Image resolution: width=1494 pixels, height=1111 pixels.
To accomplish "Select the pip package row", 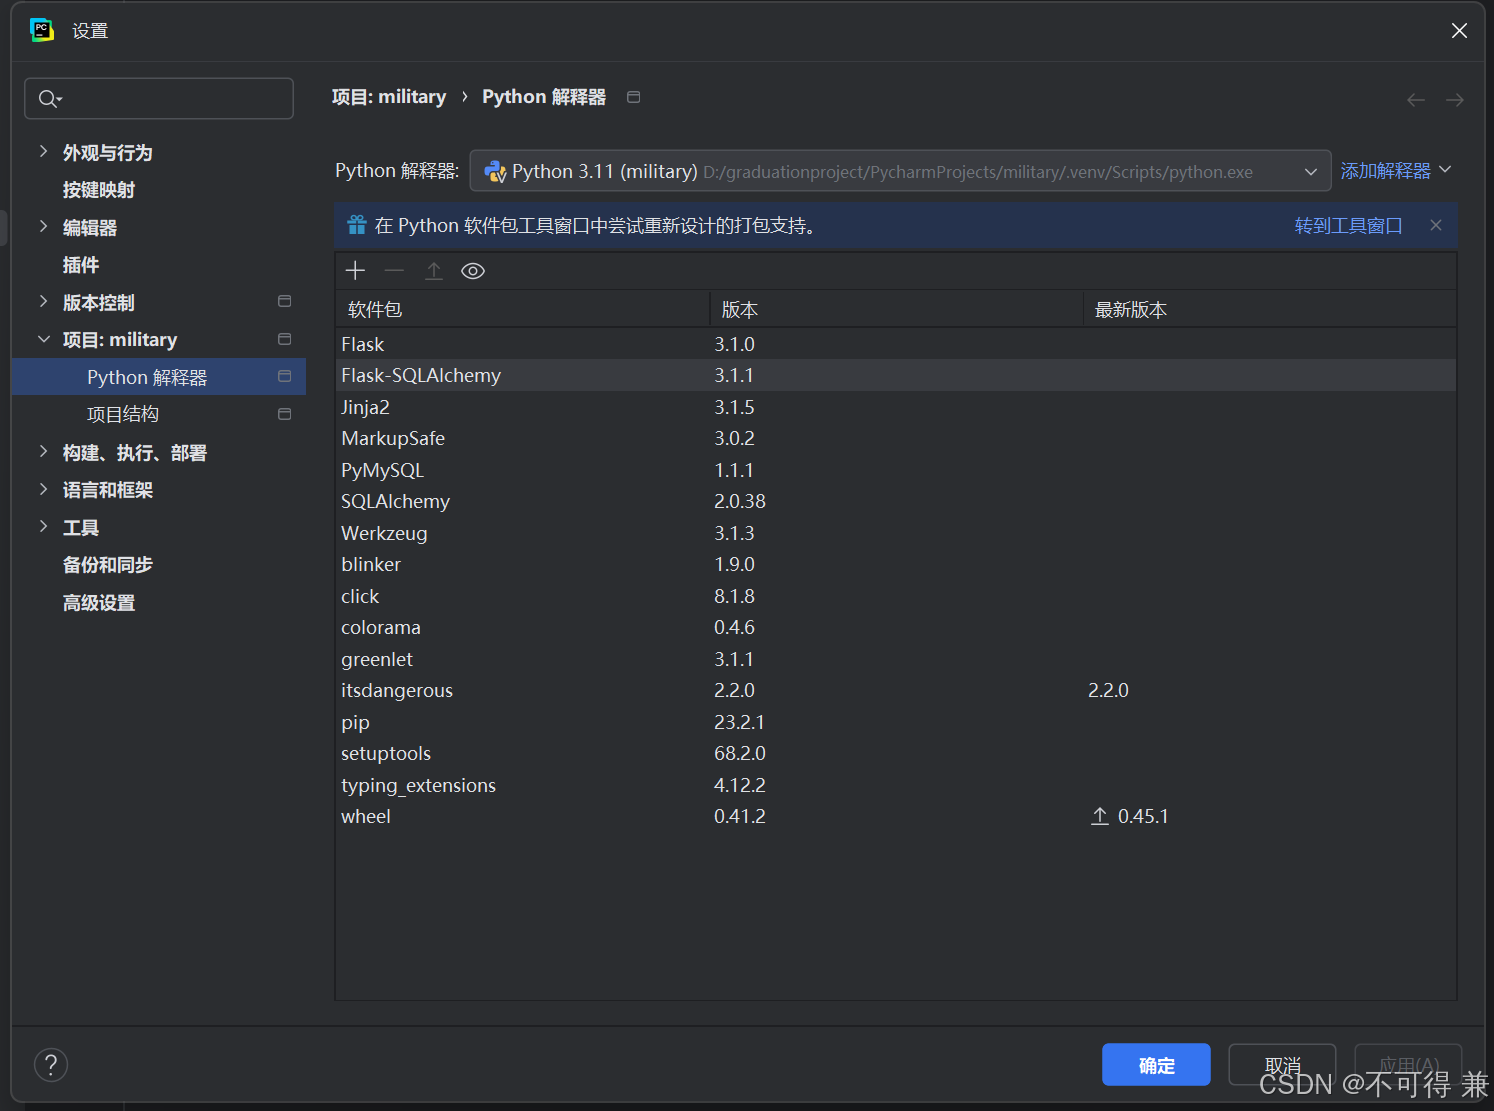I will click(896, 722).
